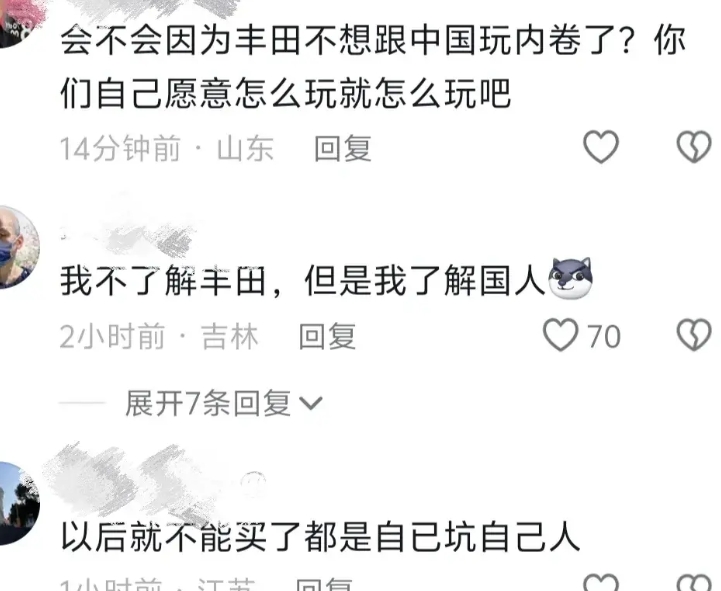The height and width of the screenshot is (591, 721).
Task: Dislike the Jilin comment about 了解国人
Action: click(x=694, y=335)
